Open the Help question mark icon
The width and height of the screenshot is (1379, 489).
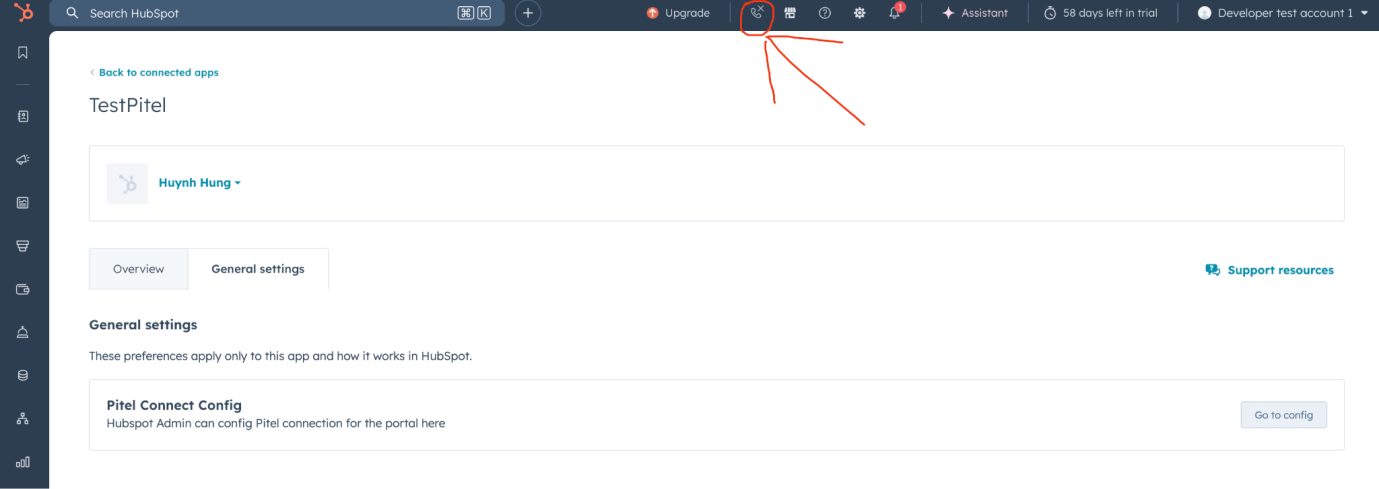coord(825,13)
